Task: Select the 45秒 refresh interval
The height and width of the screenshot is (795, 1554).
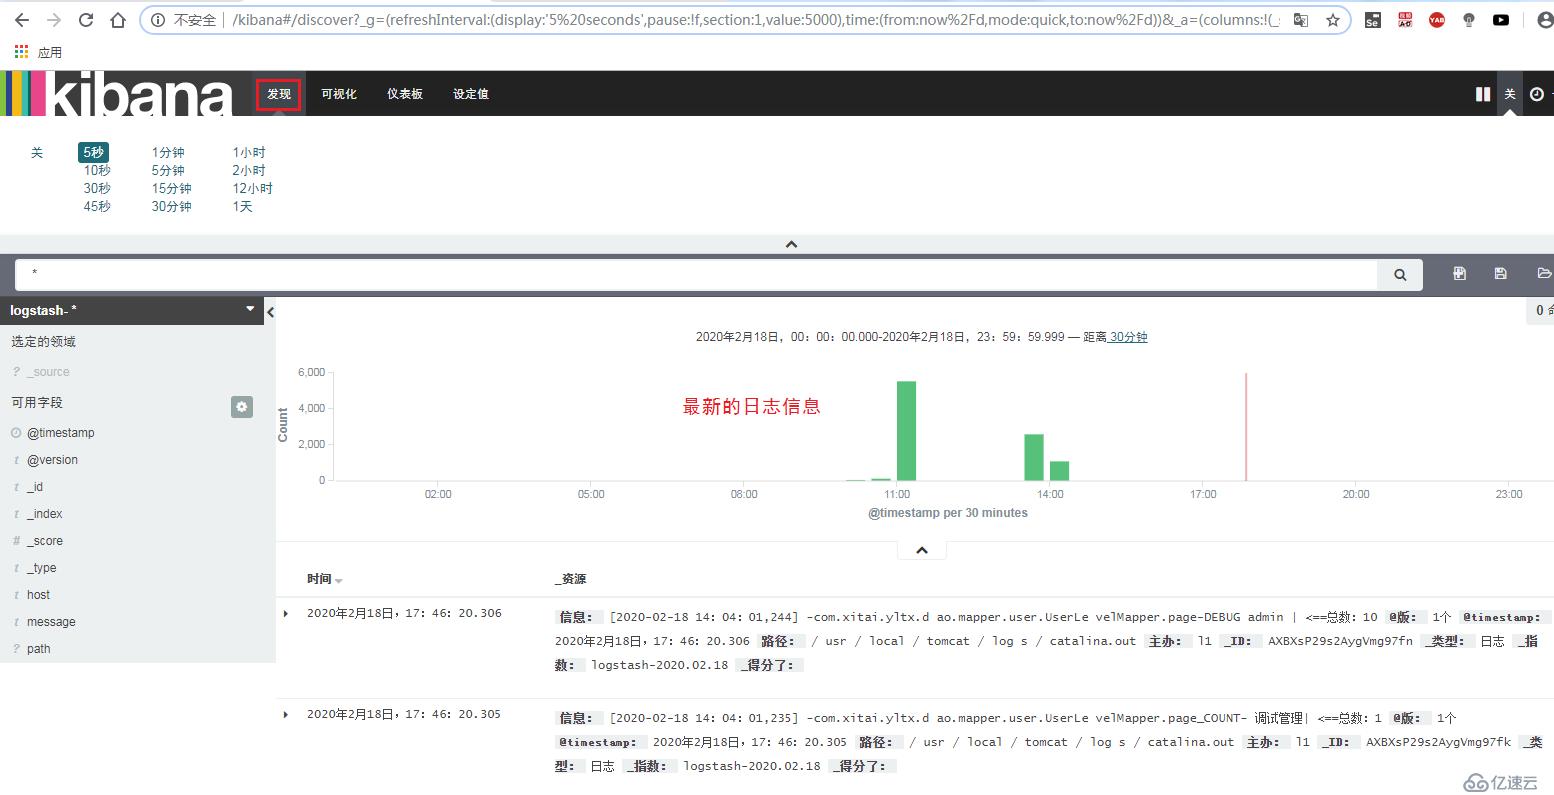Action: click(x=97, y=207)
